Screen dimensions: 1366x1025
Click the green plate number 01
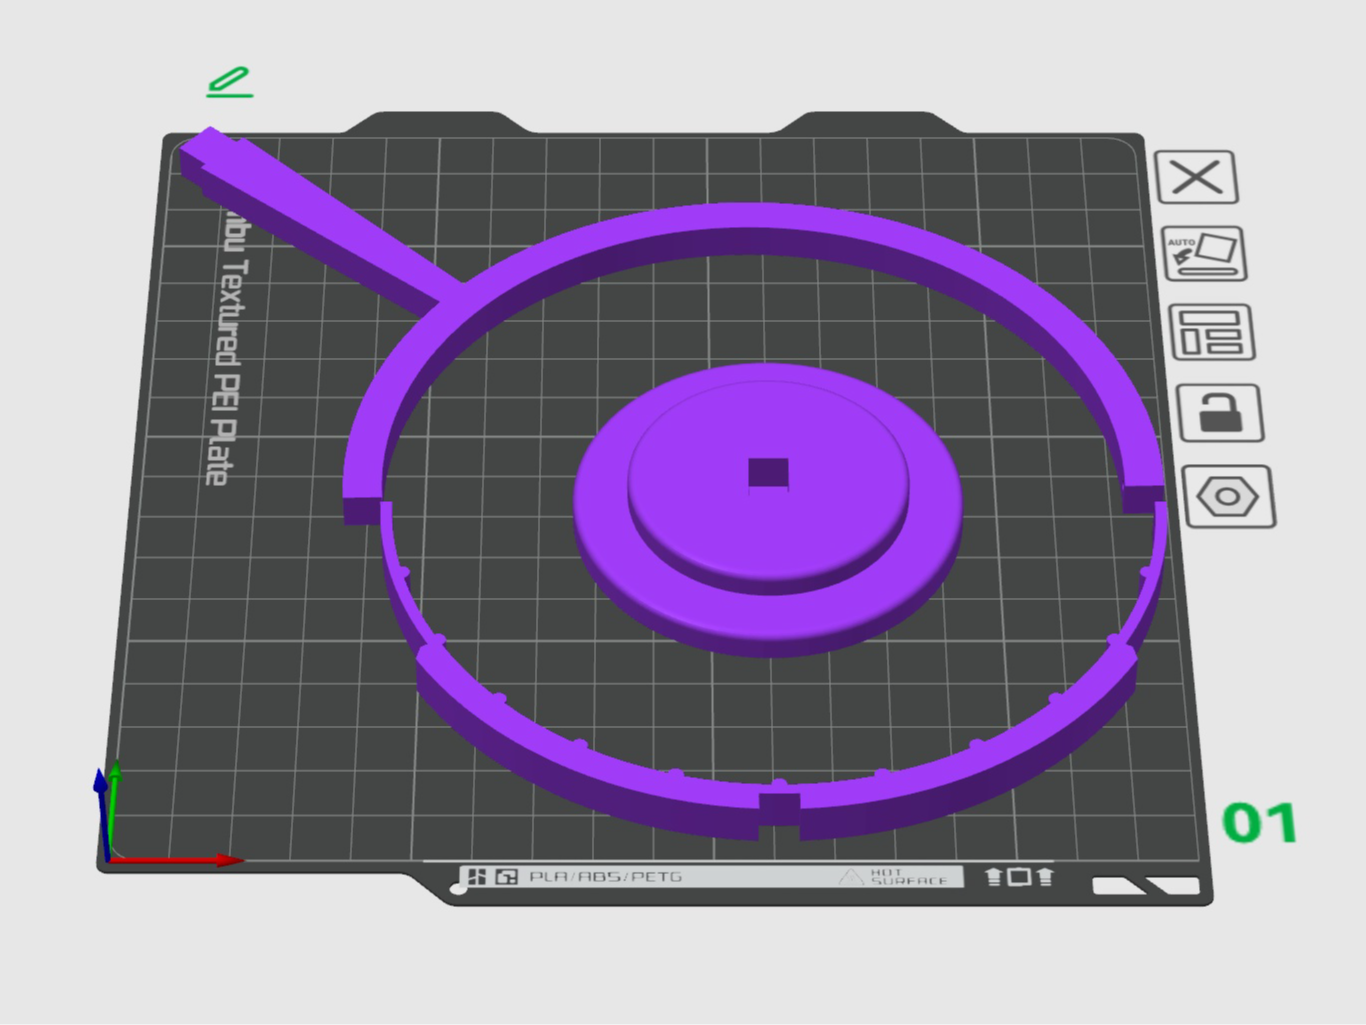(1260, 823)
